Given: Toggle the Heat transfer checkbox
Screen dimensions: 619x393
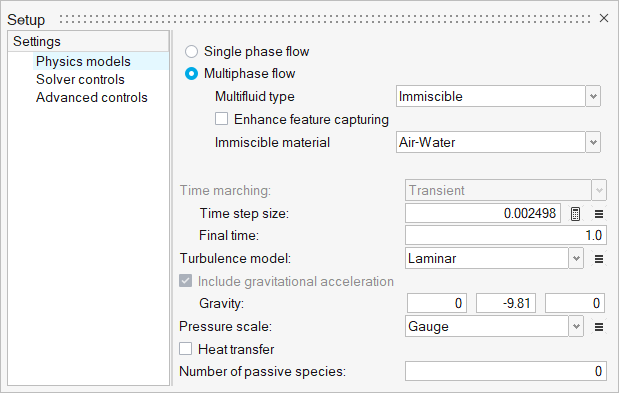Looking at the screenshot, I should click(186, 349).
